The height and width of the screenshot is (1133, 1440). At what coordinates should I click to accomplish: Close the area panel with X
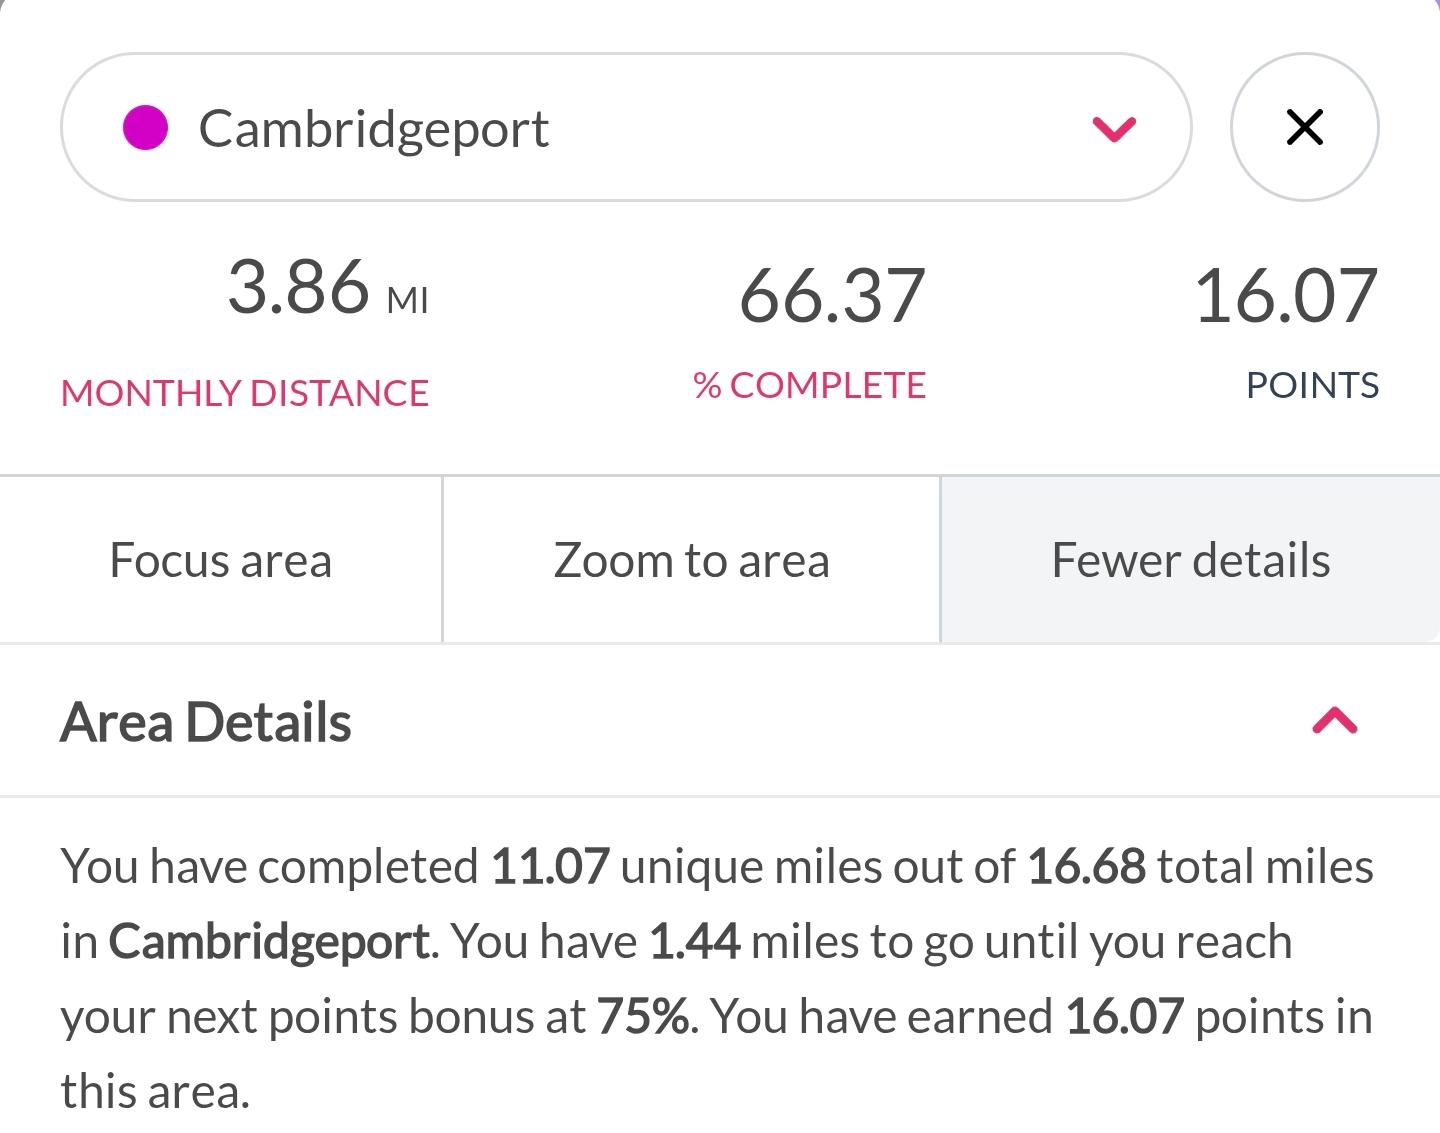tap(1304, 127)
